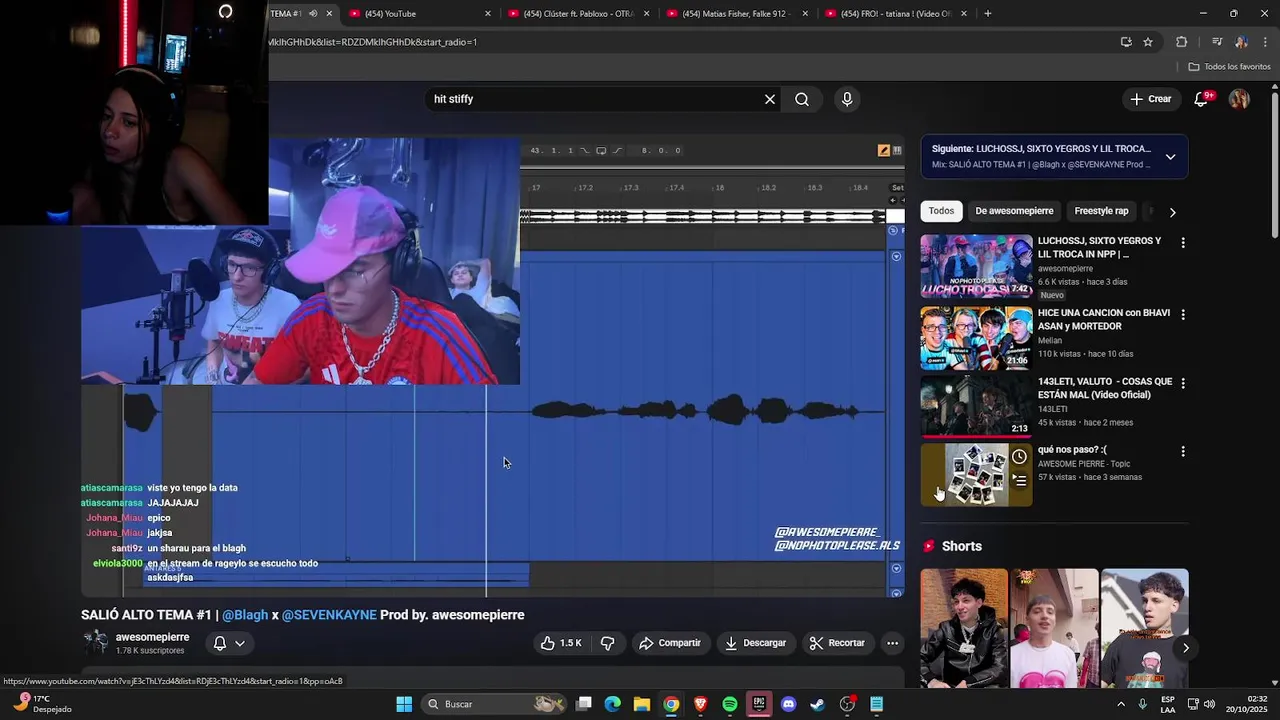Select the Todos filter chip

941,211
